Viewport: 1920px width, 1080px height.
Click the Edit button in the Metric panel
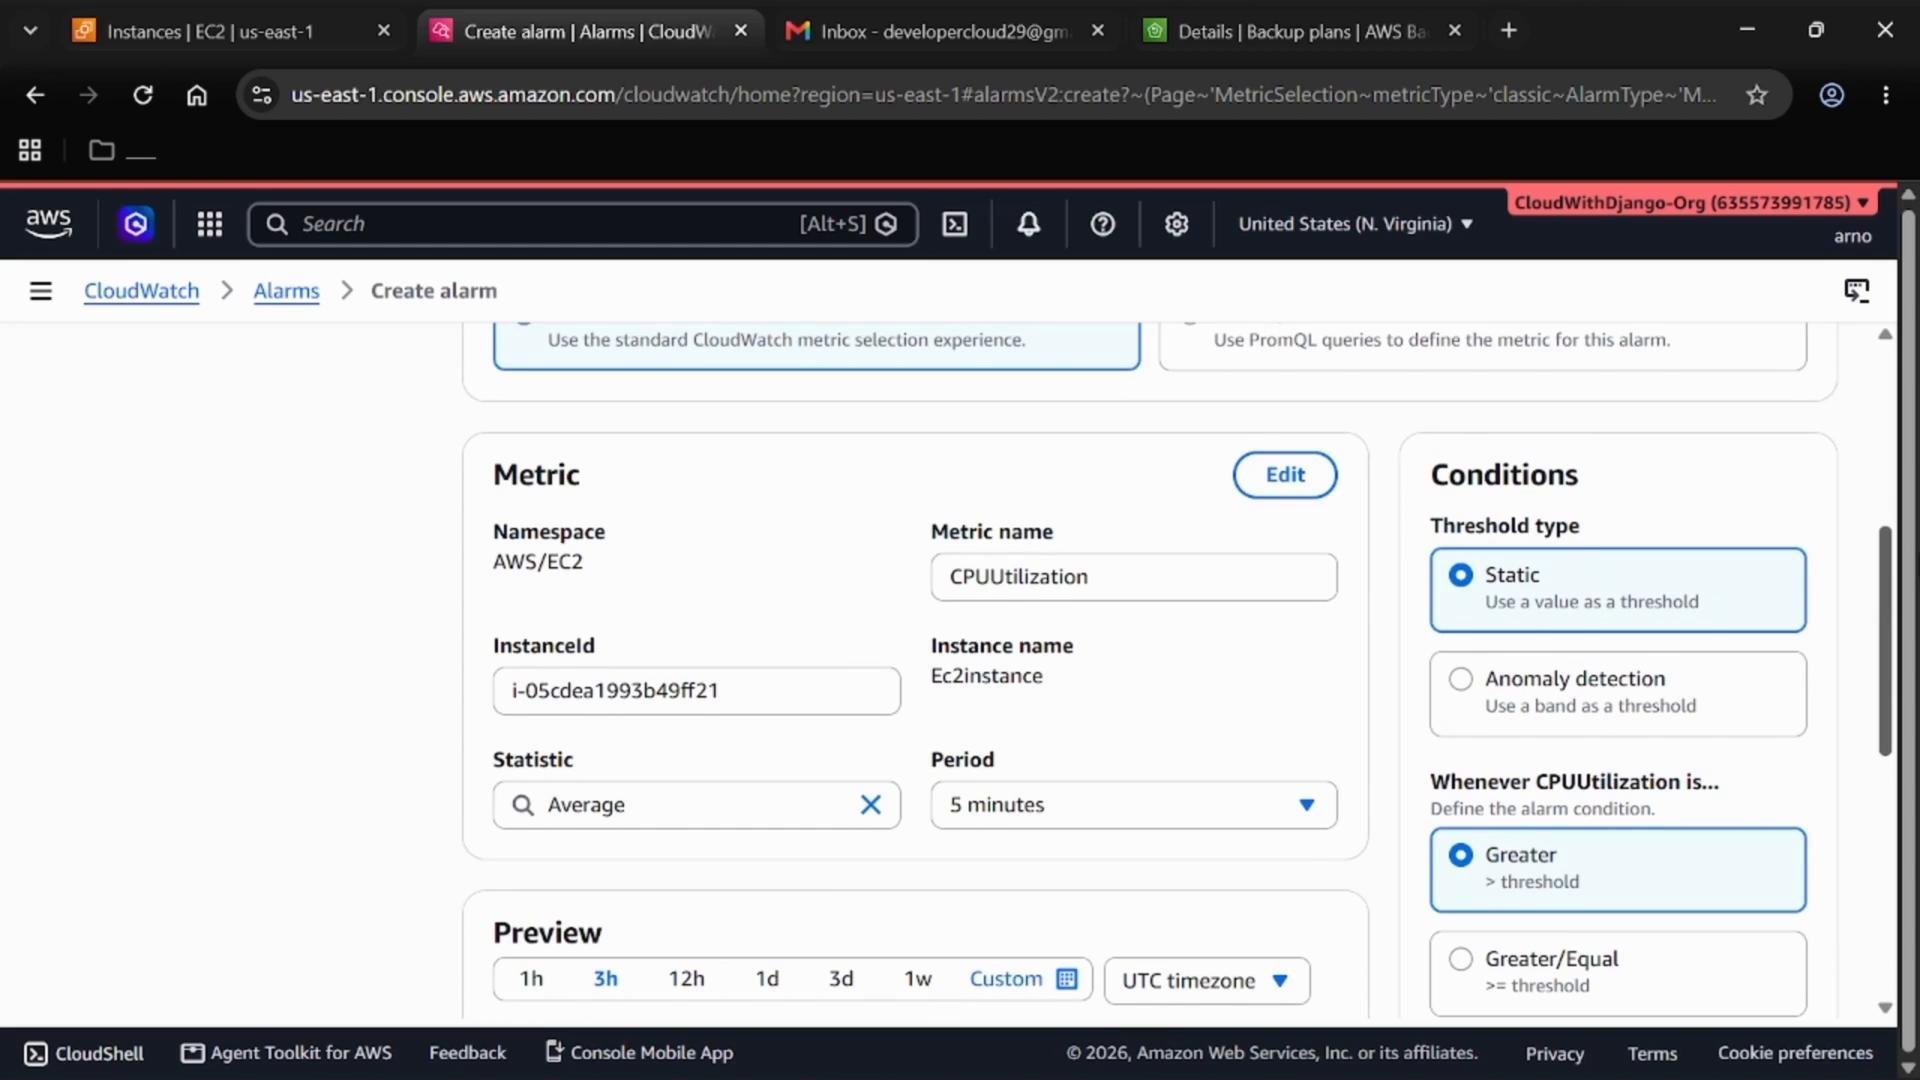point(1284,475)
